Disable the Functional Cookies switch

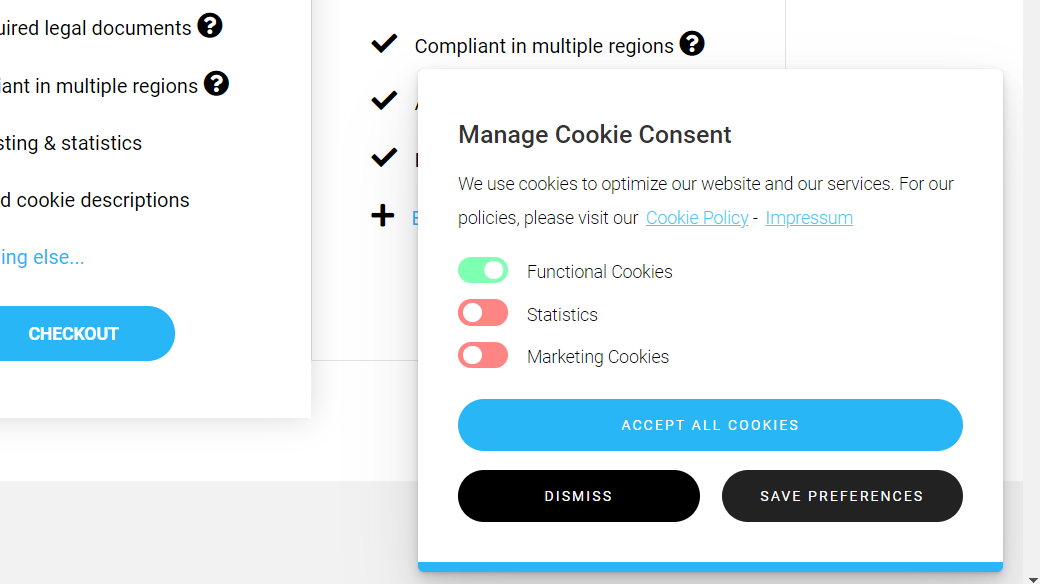pyautogui.click(x=483, y=271)
